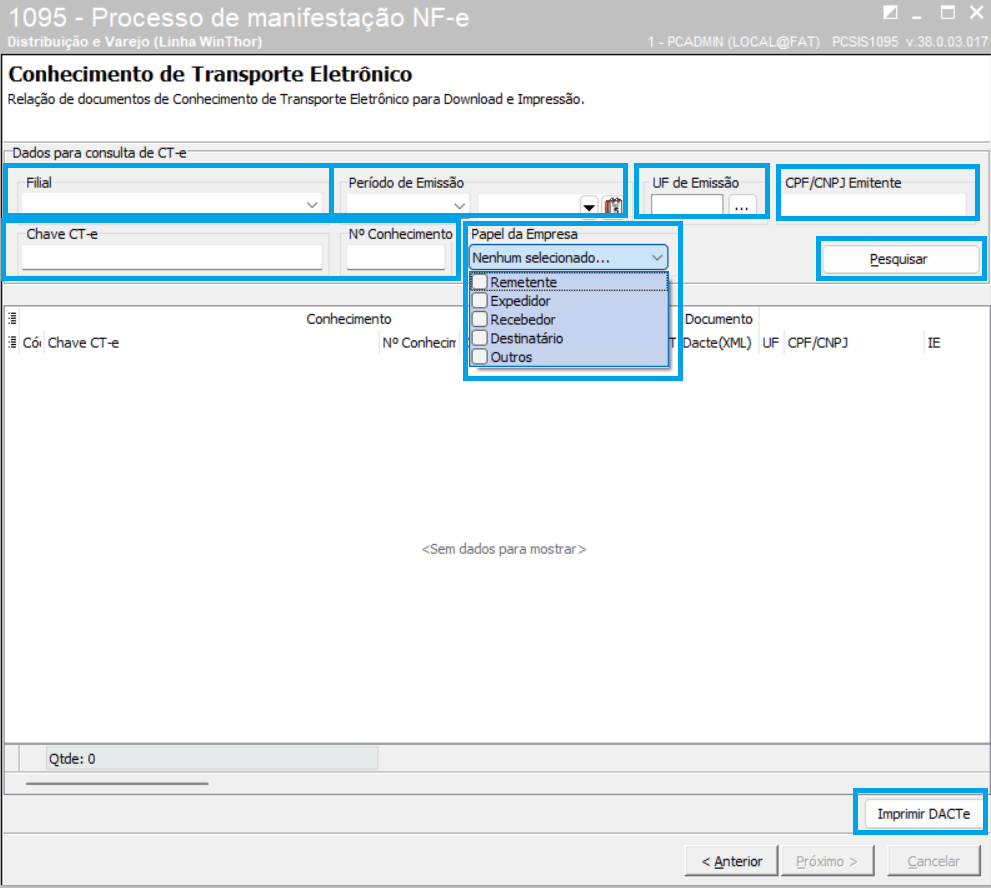Focus the Nº Conhecimento input field

click(396, 257)
